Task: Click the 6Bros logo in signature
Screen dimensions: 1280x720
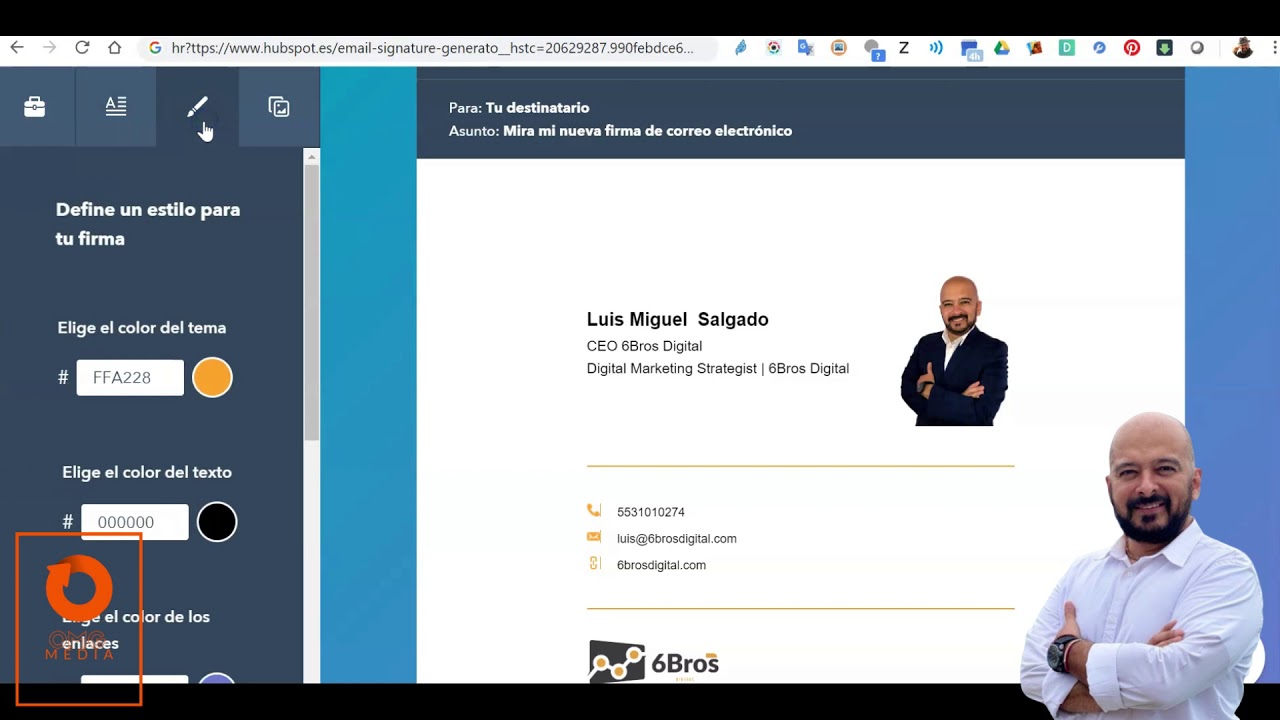Action: (x=654, y=661)
